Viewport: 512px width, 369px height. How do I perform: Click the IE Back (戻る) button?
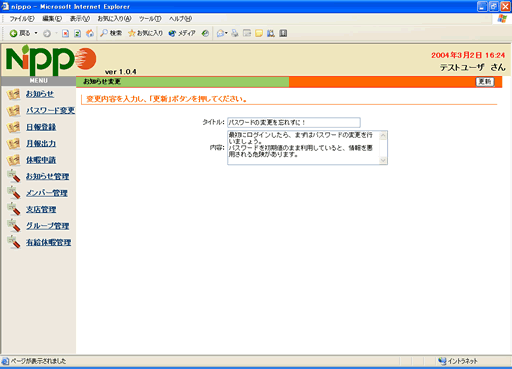[x=20, y=33]
